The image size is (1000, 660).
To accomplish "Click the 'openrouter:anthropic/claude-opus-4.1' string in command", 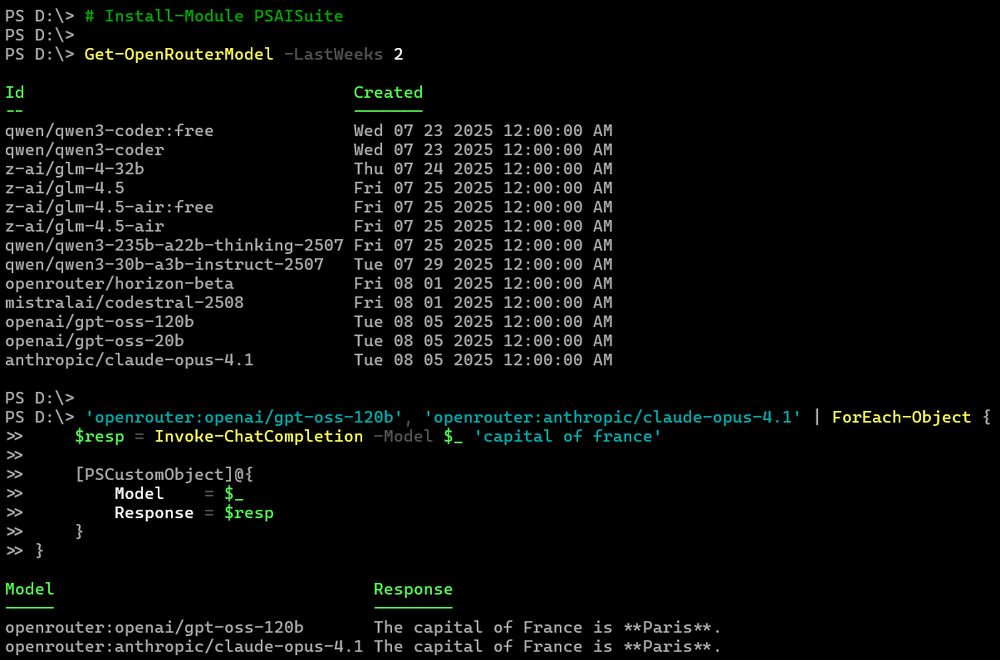I will [612, 418].
